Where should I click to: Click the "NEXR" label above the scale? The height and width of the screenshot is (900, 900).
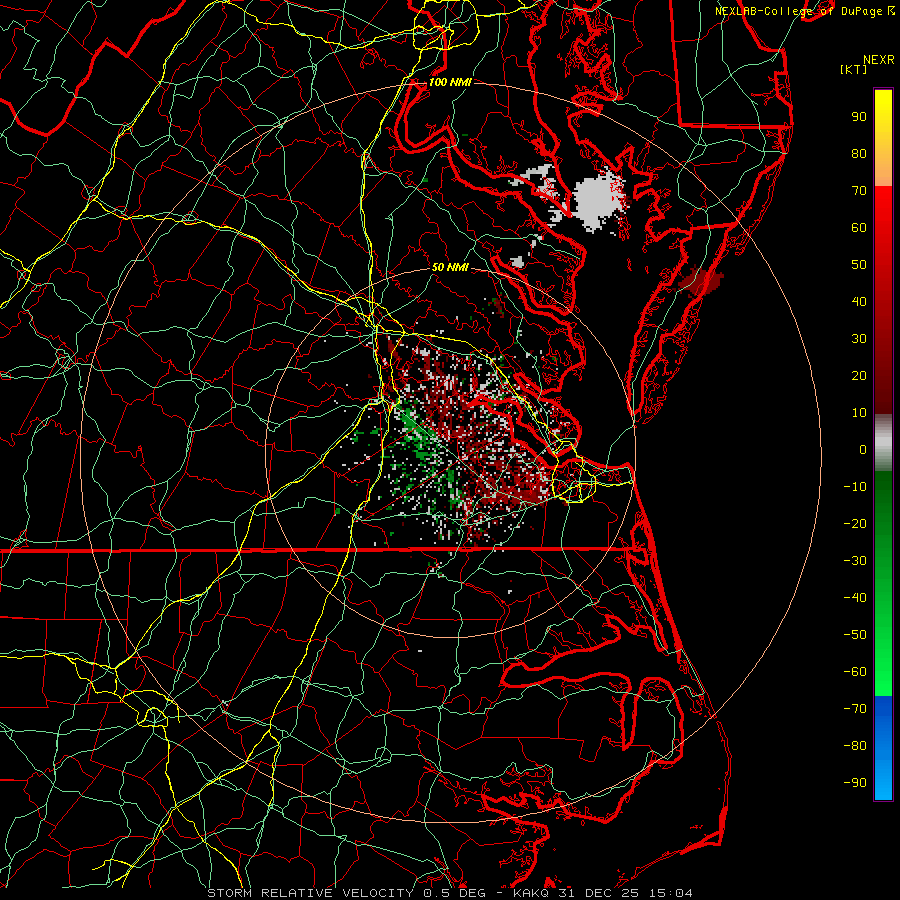879,60
